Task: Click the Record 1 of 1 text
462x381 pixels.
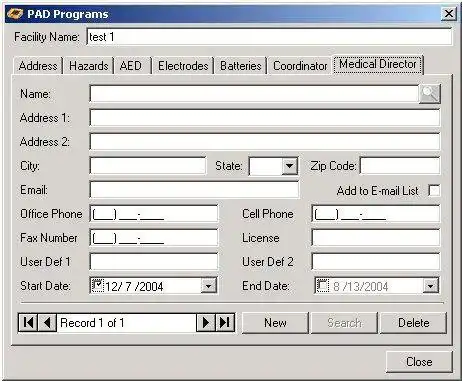Action: point(92,323)
